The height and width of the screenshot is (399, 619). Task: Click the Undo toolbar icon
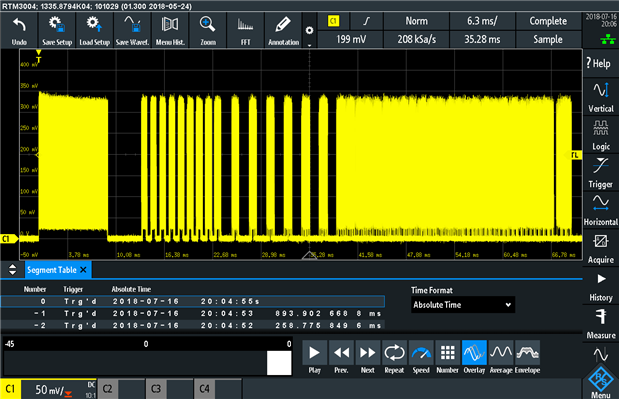[19, 30]
